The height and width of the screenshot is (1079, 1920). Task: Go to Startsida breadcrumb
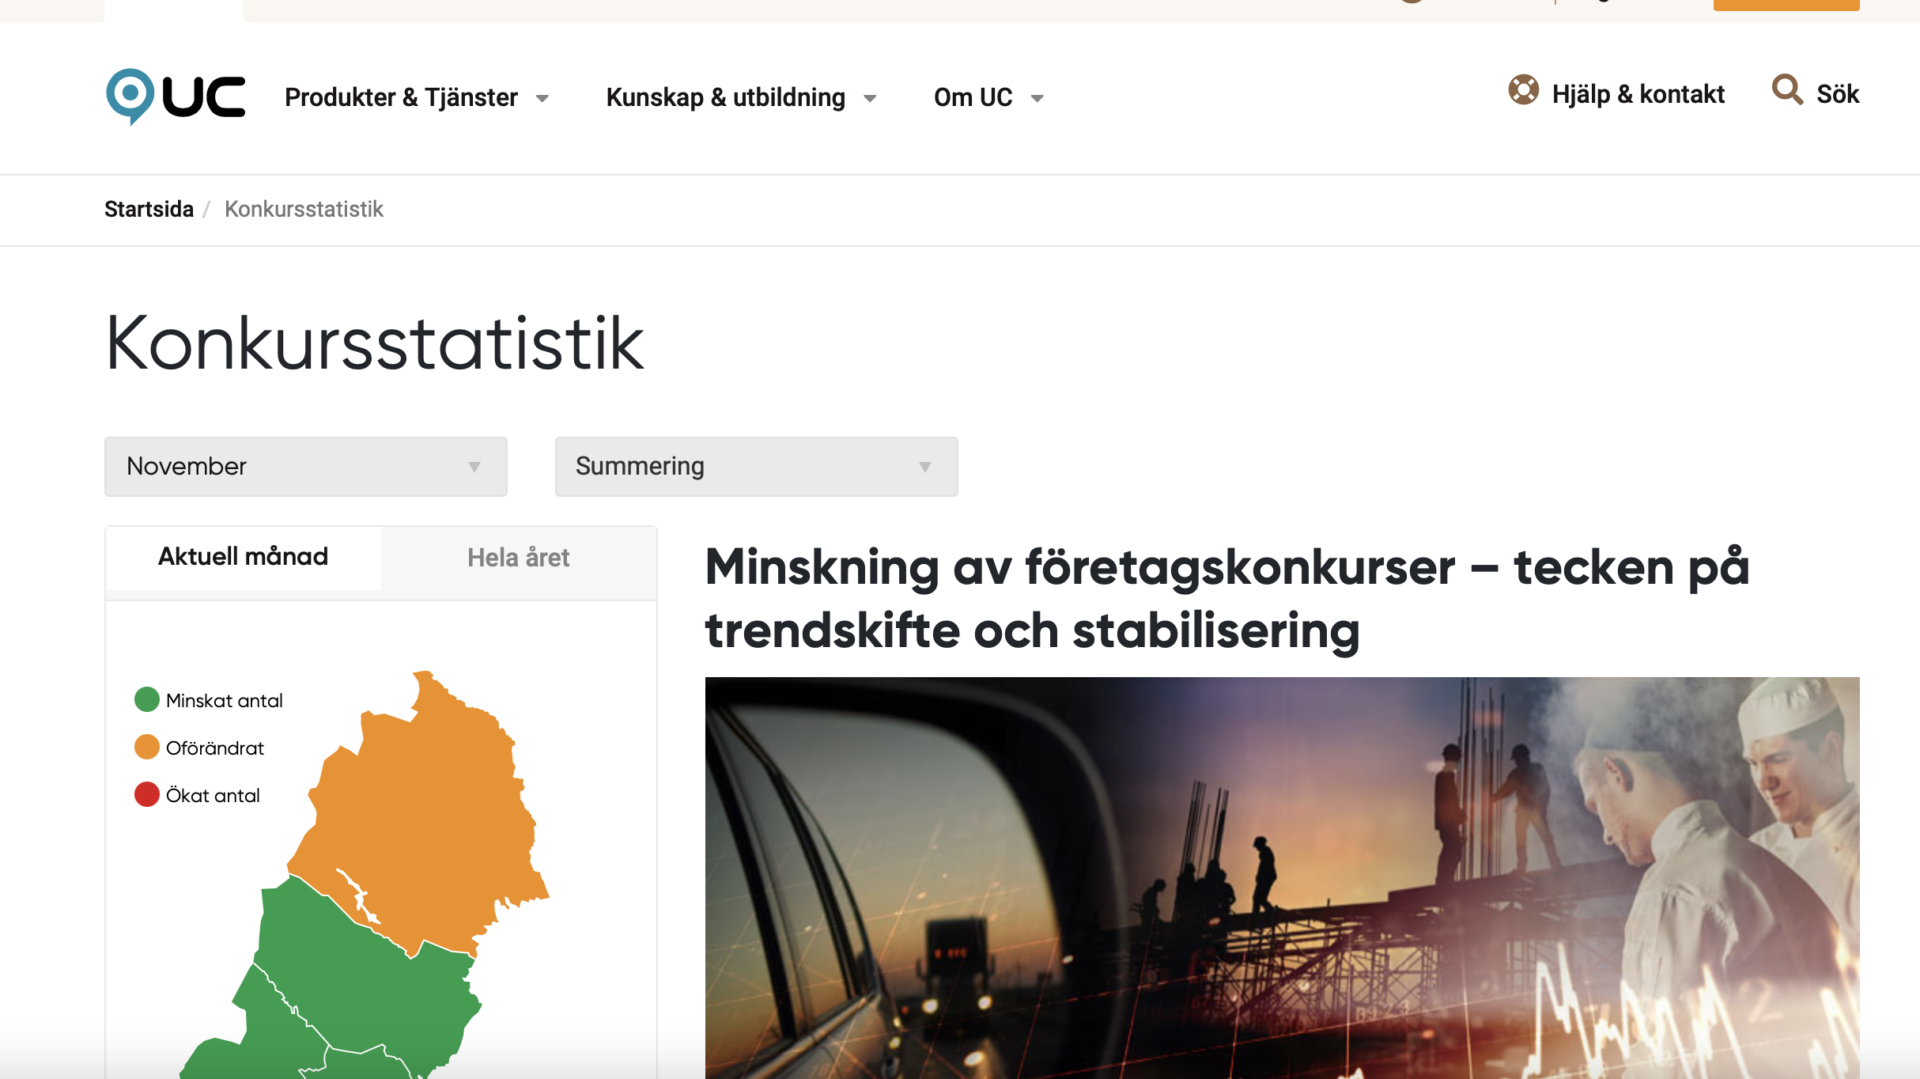(x=149, y=209)
